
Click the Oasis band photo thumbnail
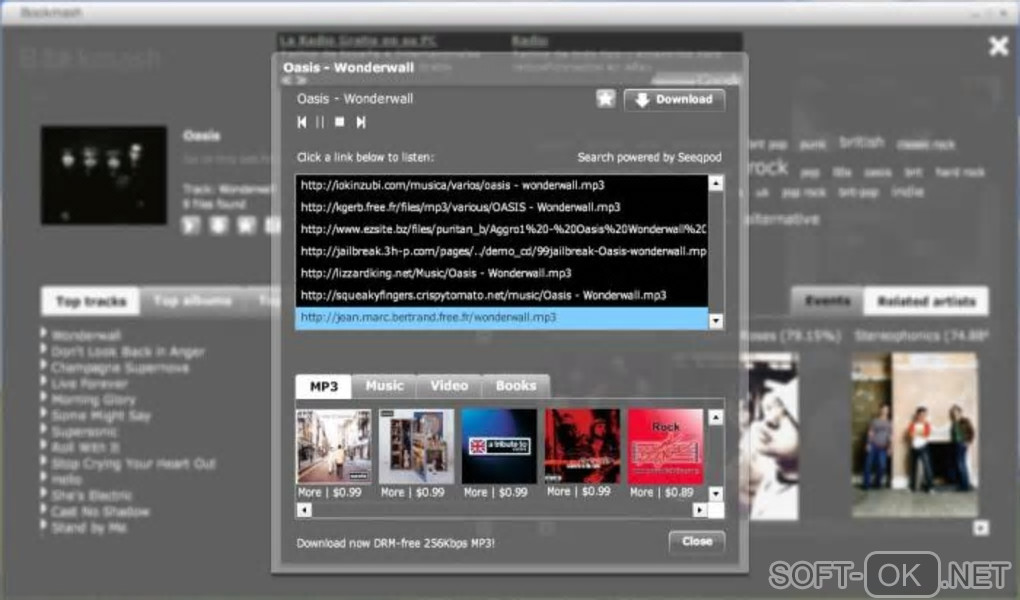[x=103, y=176]
